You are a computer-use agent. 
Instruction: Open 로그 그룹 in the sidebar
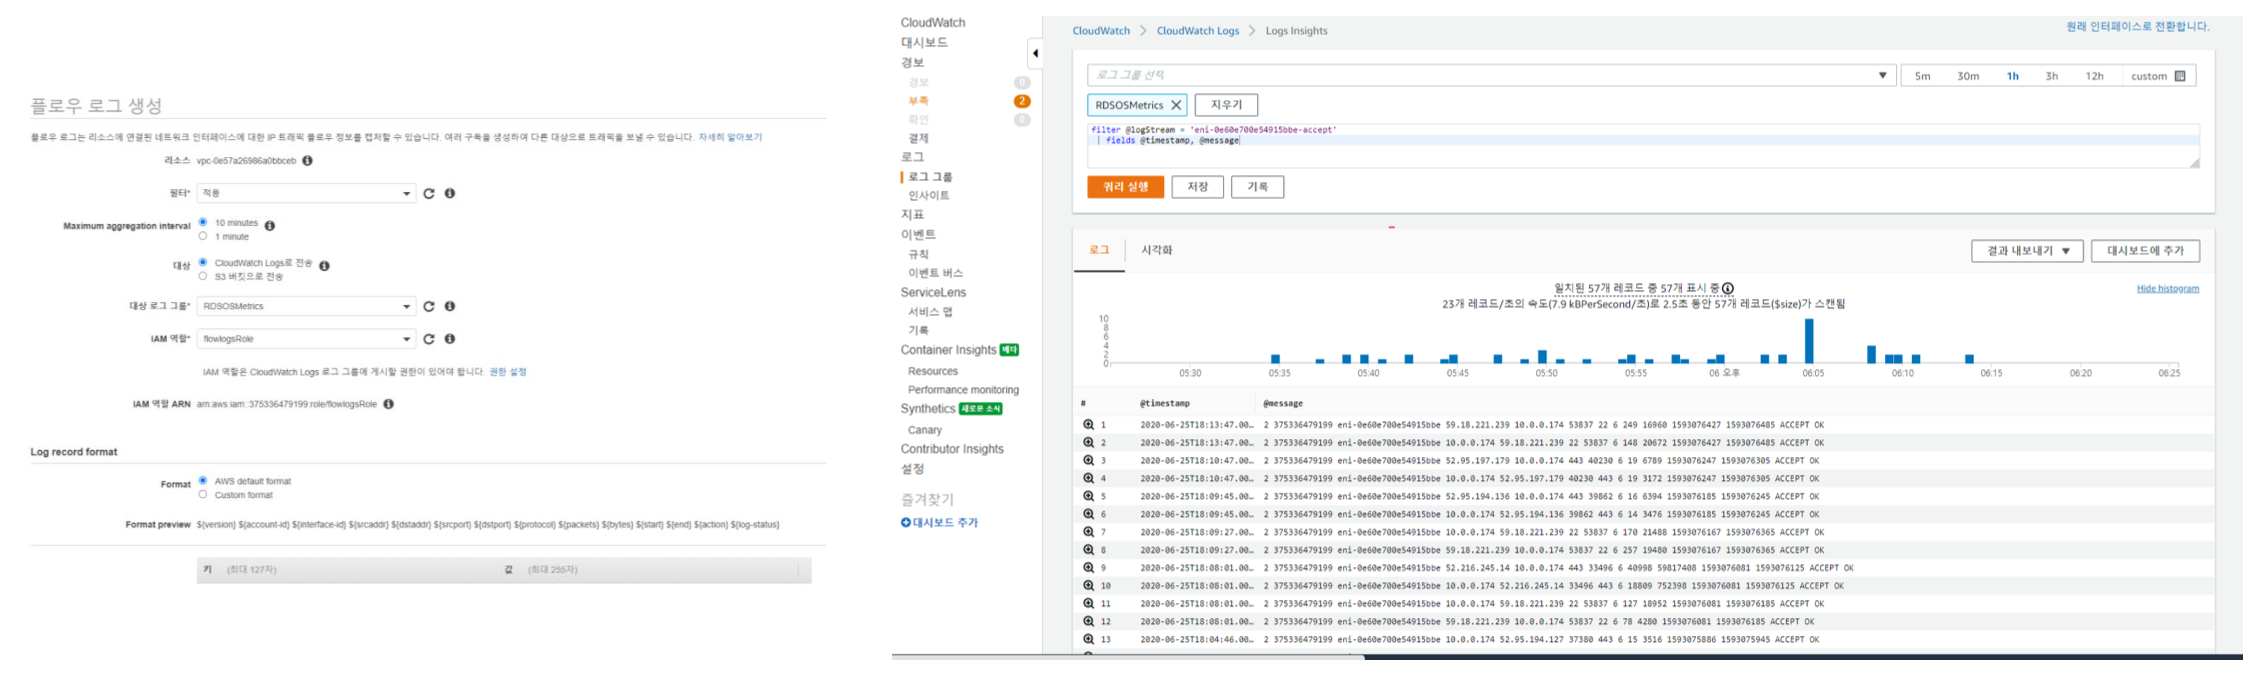[x=930, y=176]
